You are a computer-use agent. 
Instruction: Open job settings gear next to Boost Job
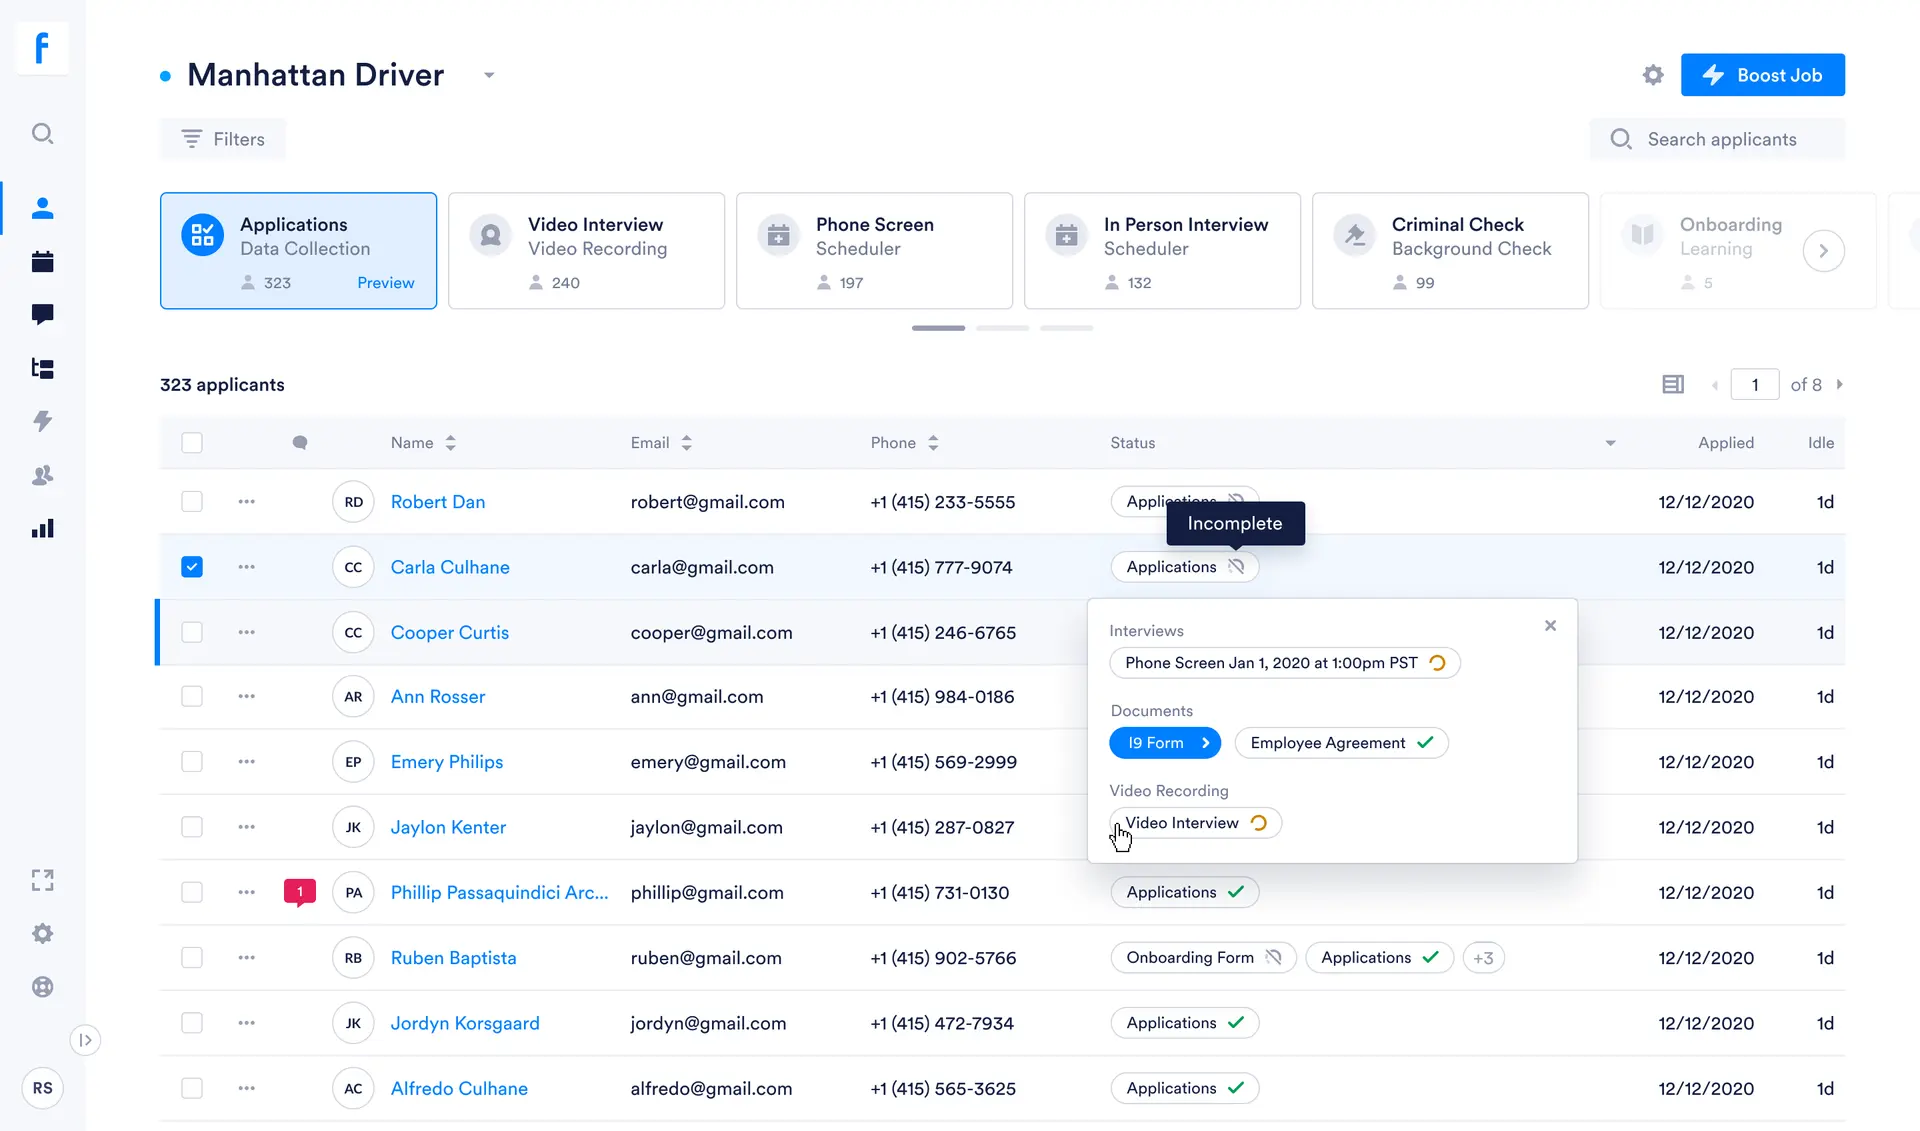point(1653,75)
